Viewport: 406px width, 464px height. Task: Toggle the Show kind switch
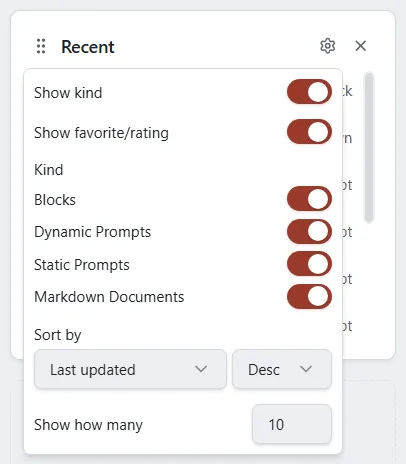[309, 92]
